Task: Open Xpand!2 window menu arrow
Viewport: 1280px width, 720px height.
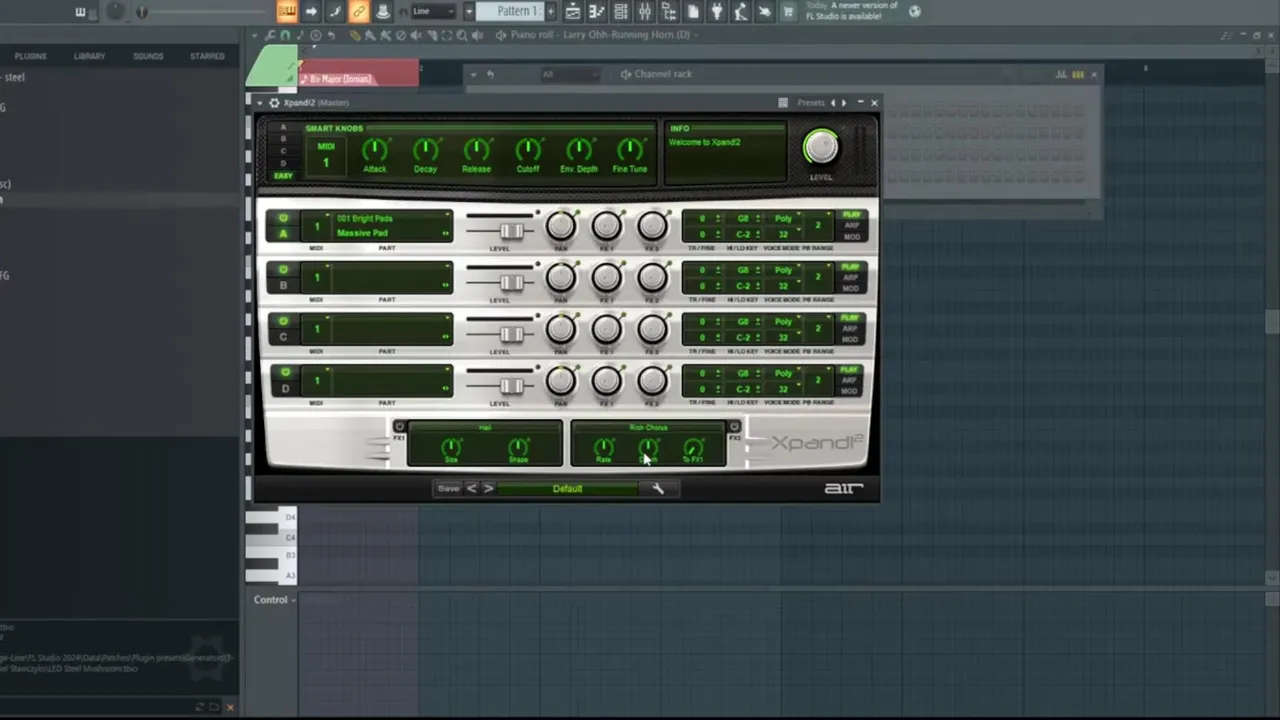Action: point(260,102)
